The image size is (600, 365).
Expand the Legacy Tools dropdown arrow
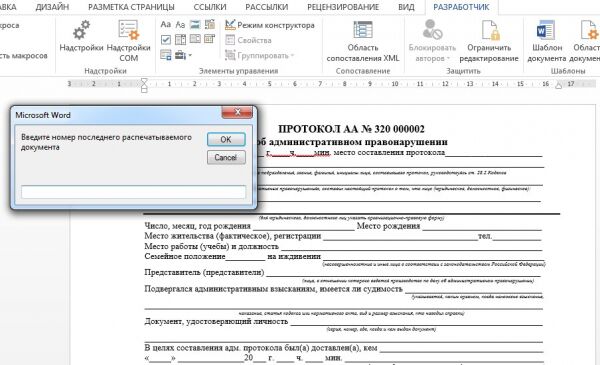pyautogui.click(x=190, y=55)
